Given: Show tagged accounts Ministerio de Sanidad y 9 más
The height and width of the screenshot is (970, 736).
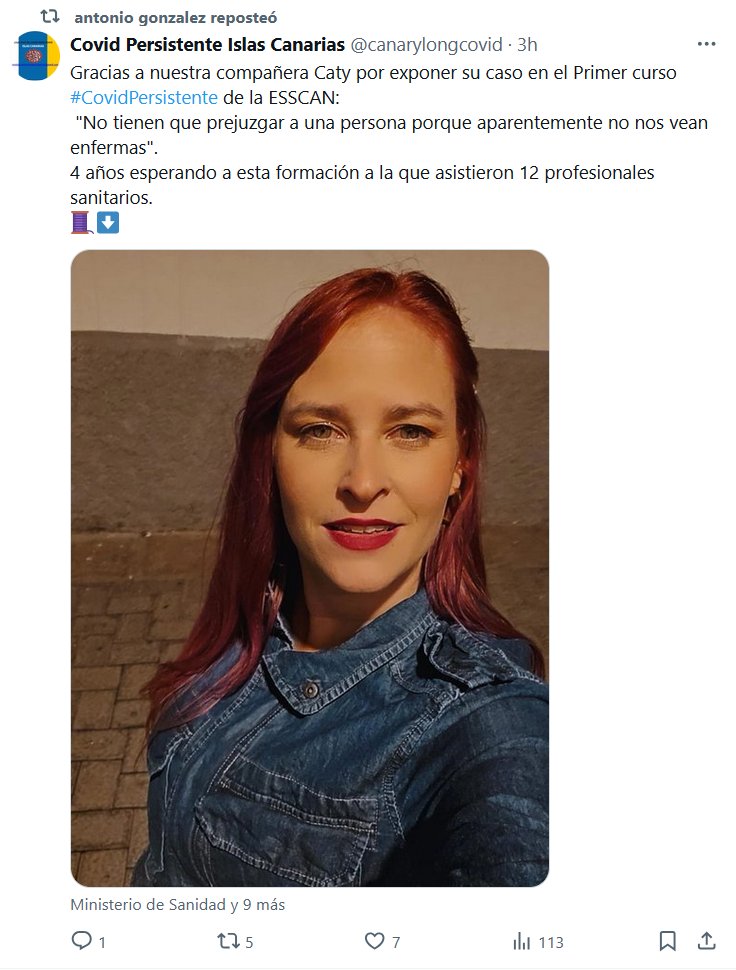Looking at the screenshot, I should point(178,905).
